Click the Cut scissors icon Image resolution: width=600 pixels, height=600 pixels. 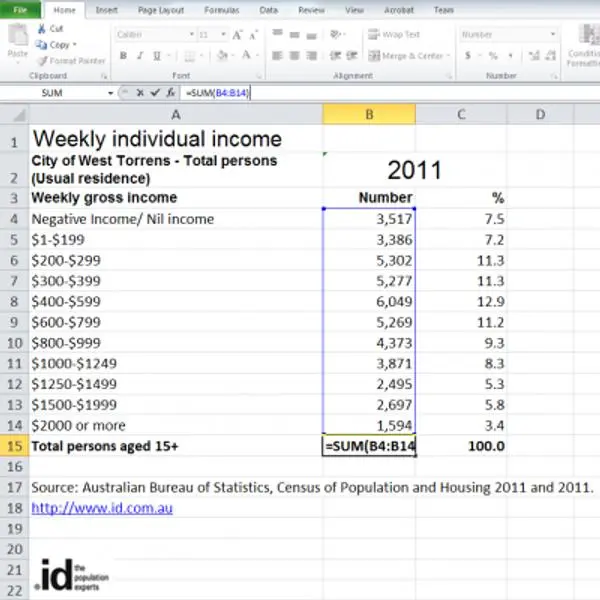(x=41, y=29)
